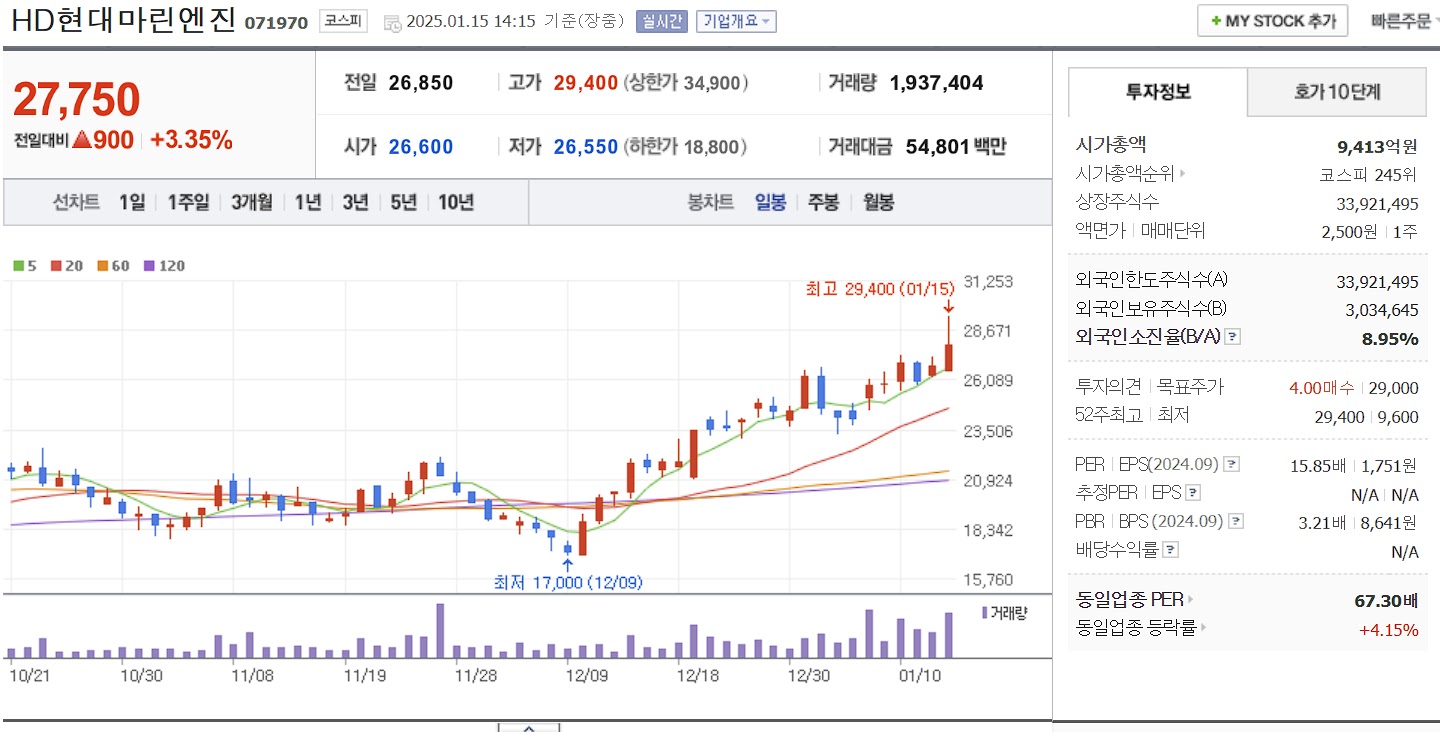Image resolution: width=1440 pixels, height=732 pixels.
Task: Select the 일봉 candle chart
Action: coord(770,202)
